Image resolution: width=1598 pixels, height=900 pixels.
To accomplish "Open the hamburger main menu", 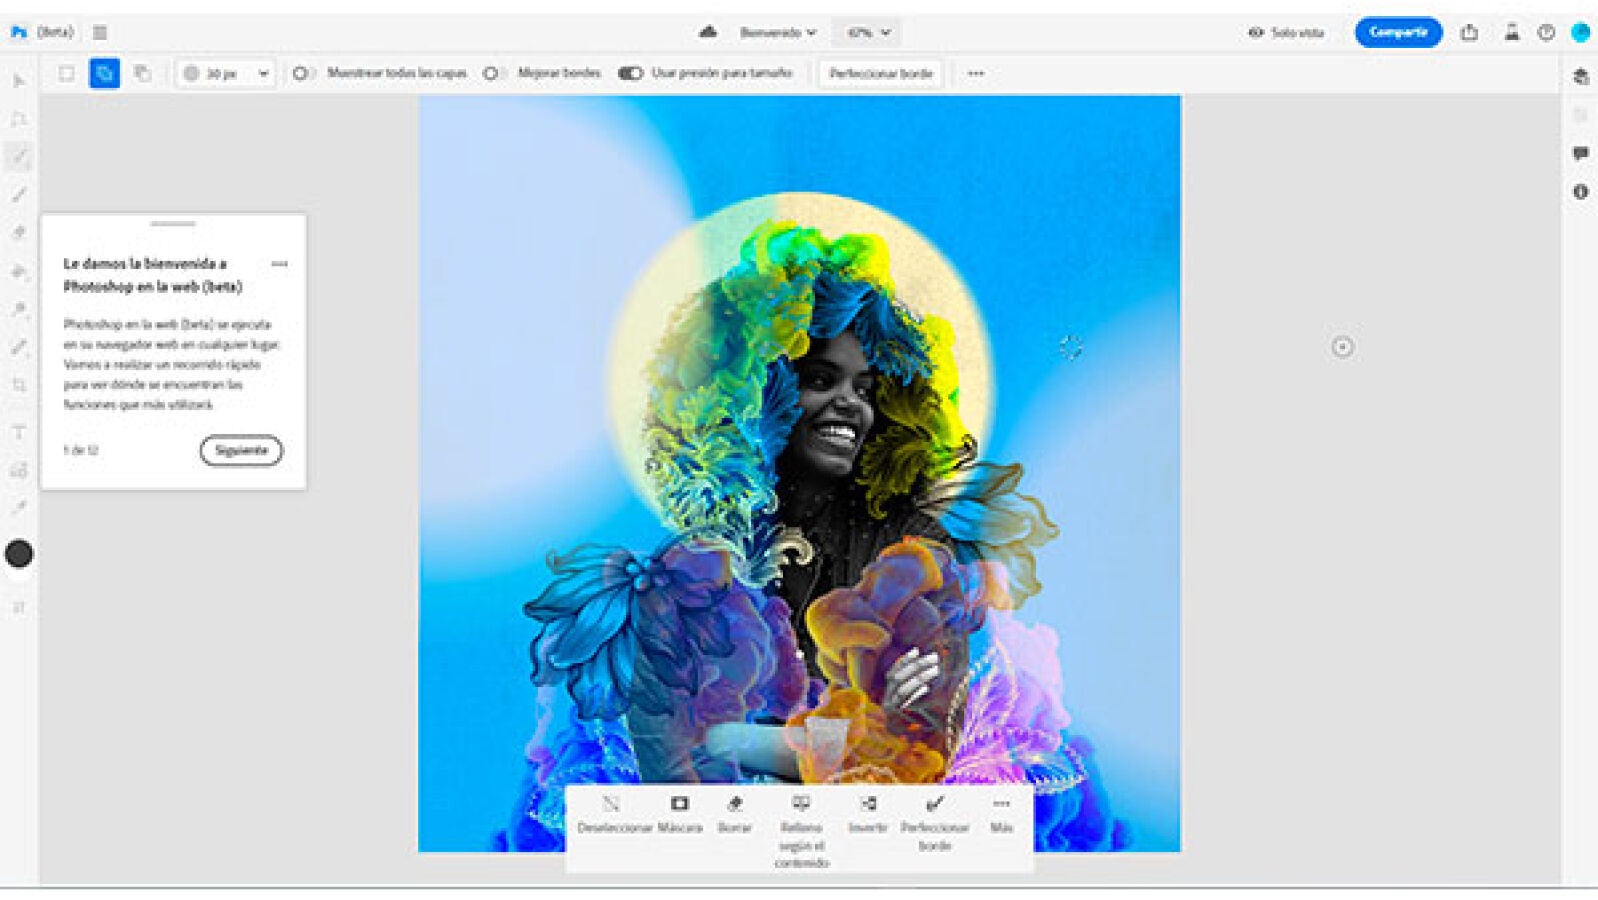I will coord(100,32).
